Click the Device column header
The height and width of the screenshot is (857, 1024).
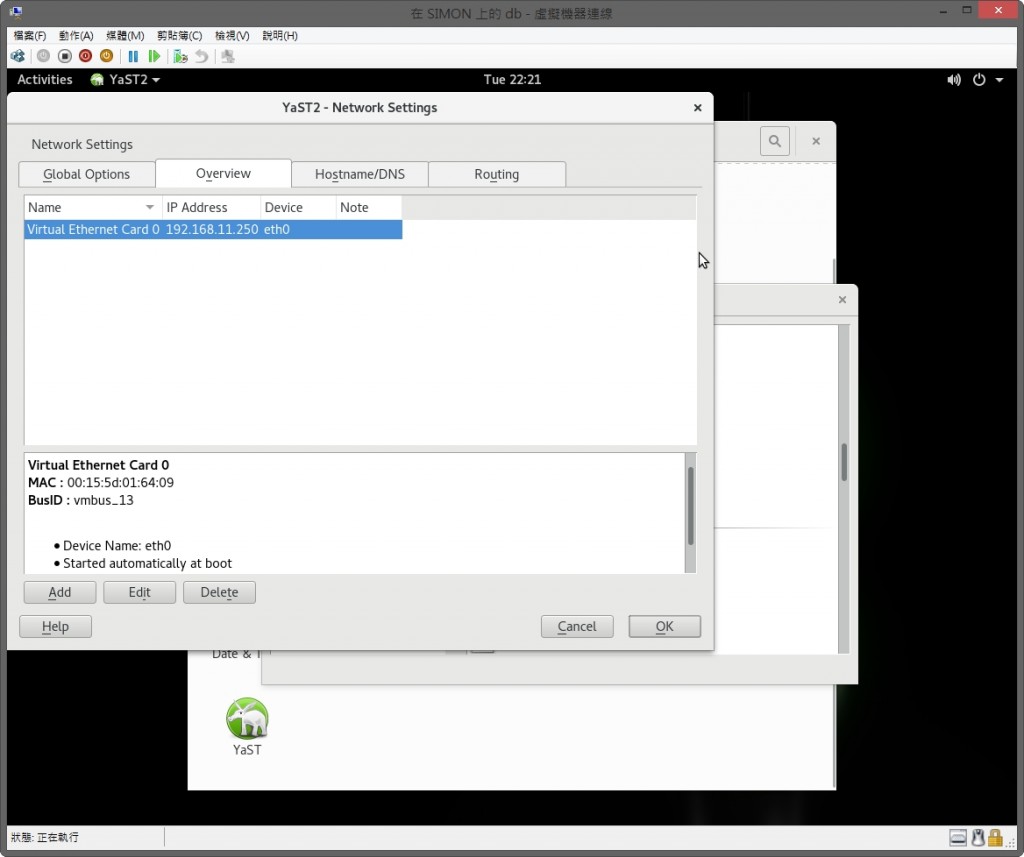[x=298, y=207]
